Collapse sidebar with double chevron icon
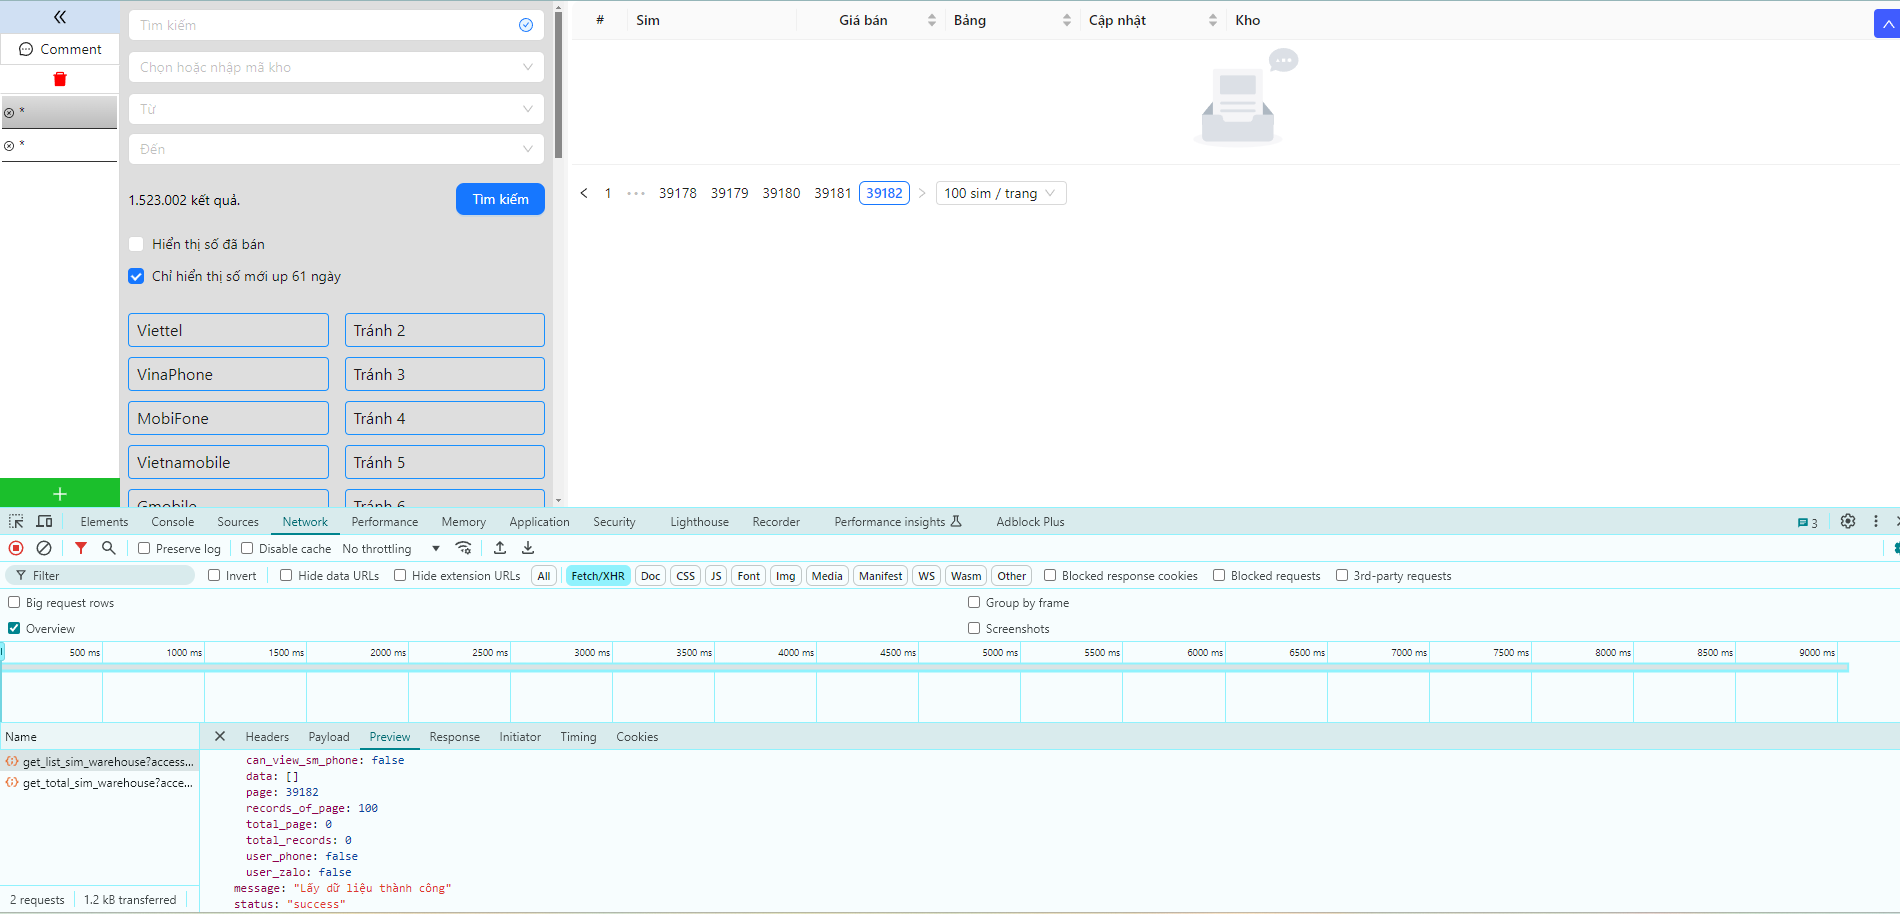Viewport: 1900px width, 914px height. (60, 17)
